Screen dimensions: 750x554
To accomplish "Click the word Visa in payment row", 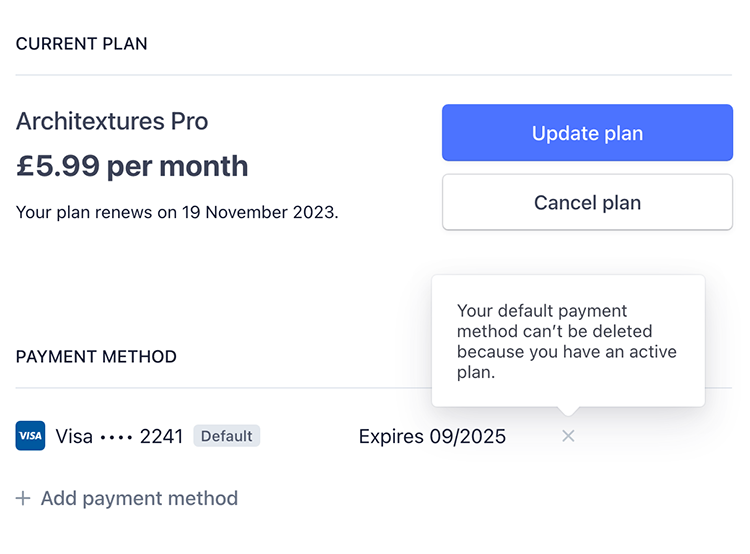I will pos(74,436).
